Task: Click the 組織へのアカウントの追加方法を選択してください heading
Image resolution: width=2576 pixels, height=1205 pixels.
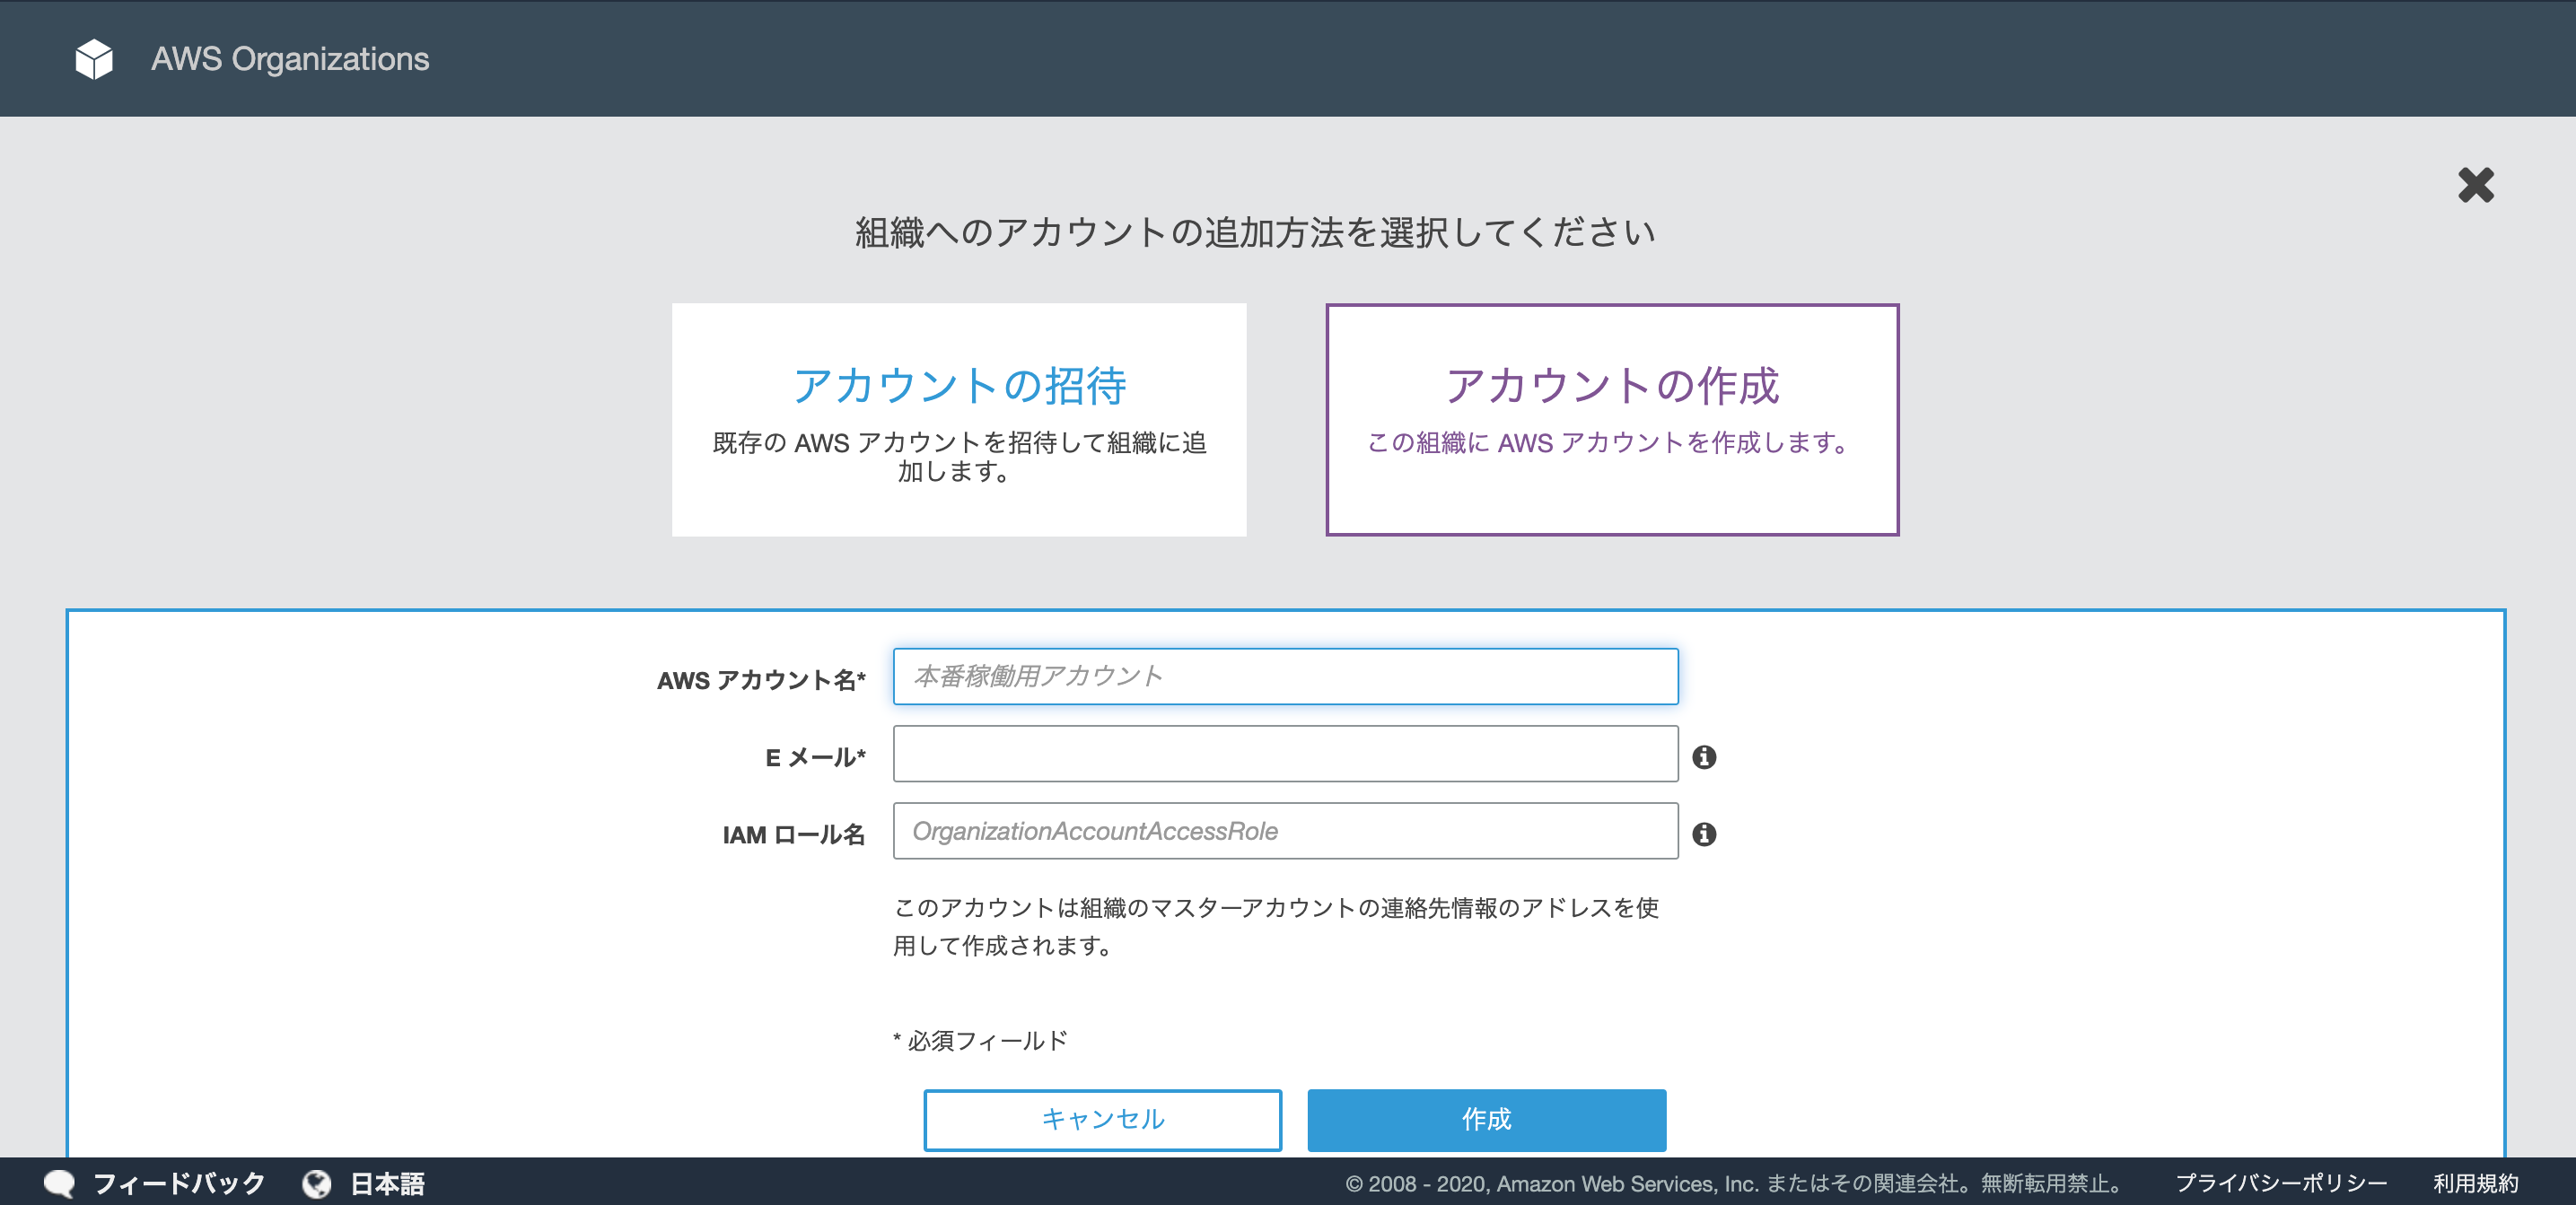Action: click(1255, 232)
